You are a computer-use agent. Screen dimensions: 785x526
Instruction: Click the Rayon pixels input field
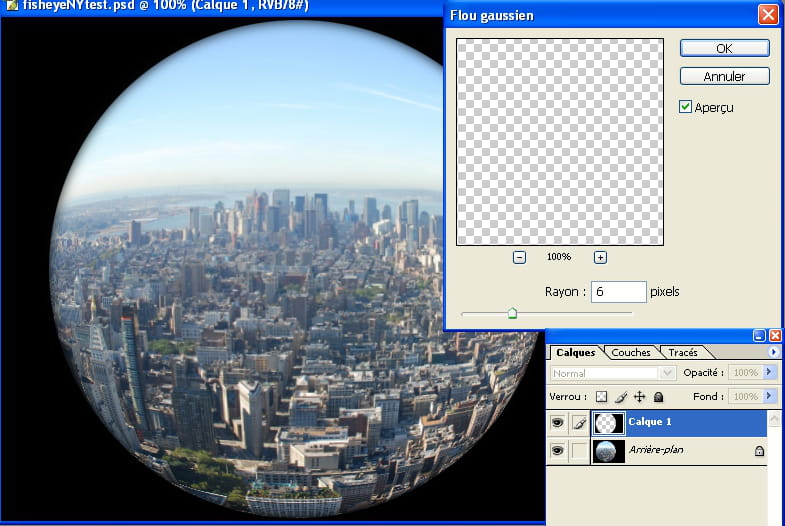pyautogui.click(x=619, y=292)
